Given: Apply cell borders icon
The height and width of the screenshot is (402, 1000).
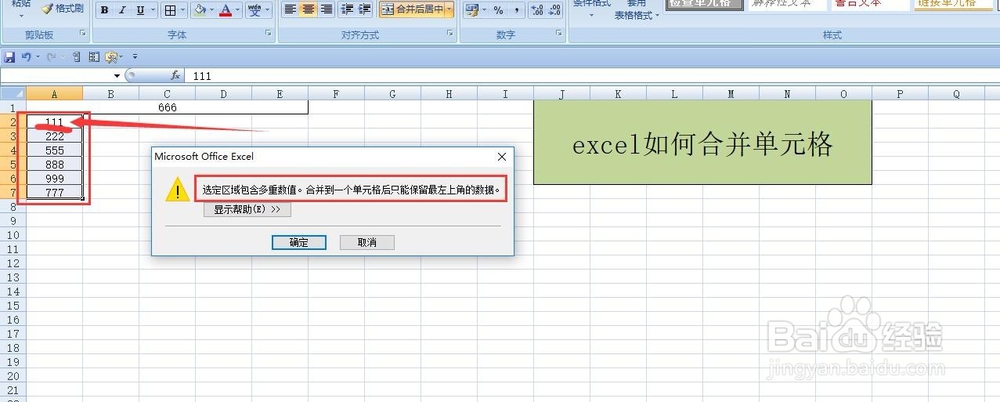Looking at the screenshot, I should 170,10.
